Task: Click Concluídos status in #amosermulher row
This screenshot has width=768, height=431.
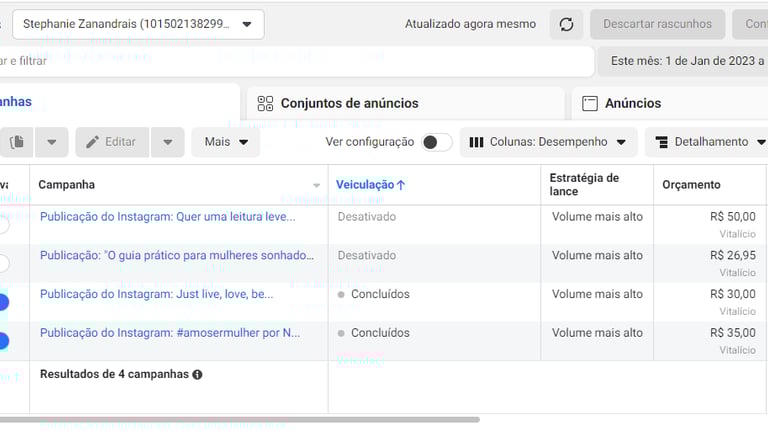Action: point(380,333)
